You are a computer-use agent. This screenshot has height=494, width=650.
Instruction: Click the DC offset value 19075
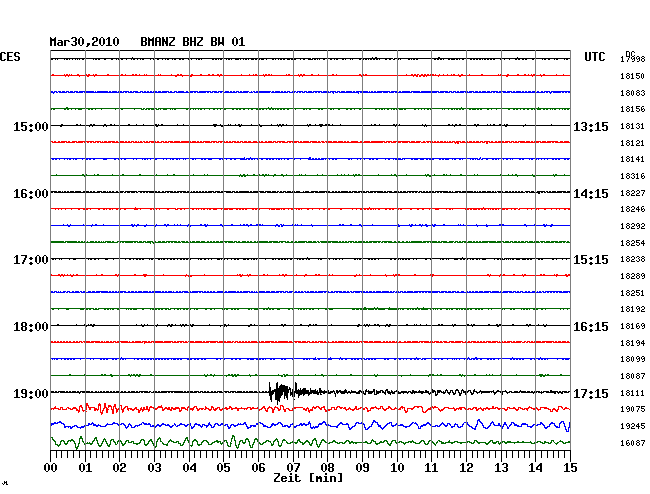click(633, 409)
